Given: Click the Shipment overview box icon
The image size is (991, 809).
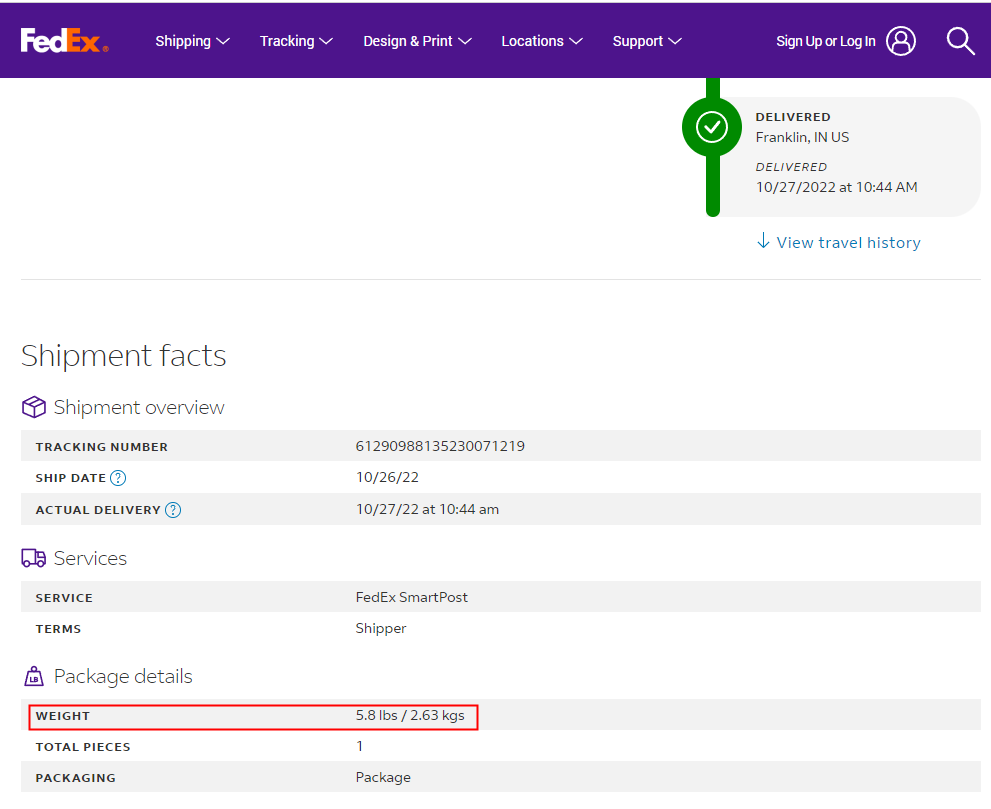Looking at the screenshot, I should pos(34,407).
